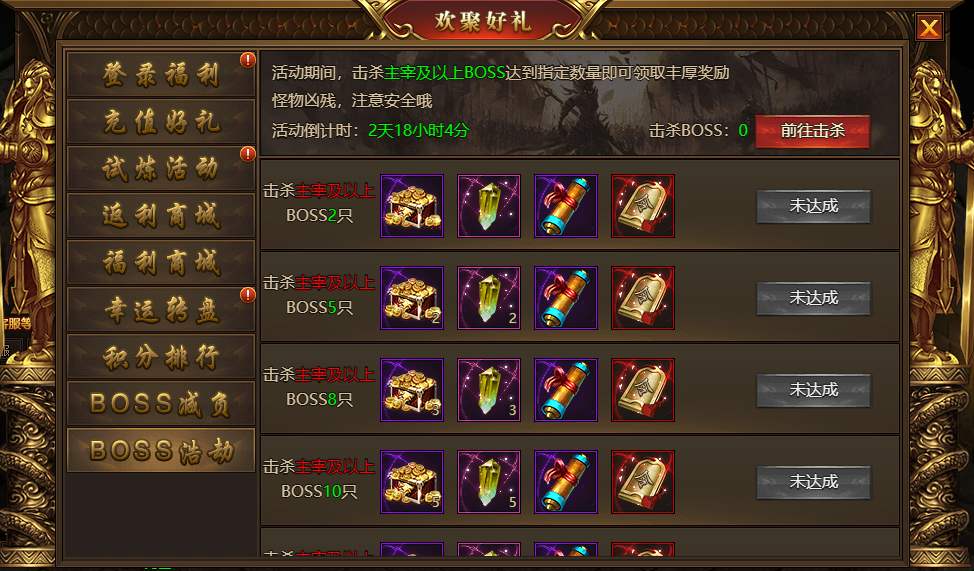This screenshot has height=571, width=974.
Task: Go to the 积分排行 tab
Action: 161,357
